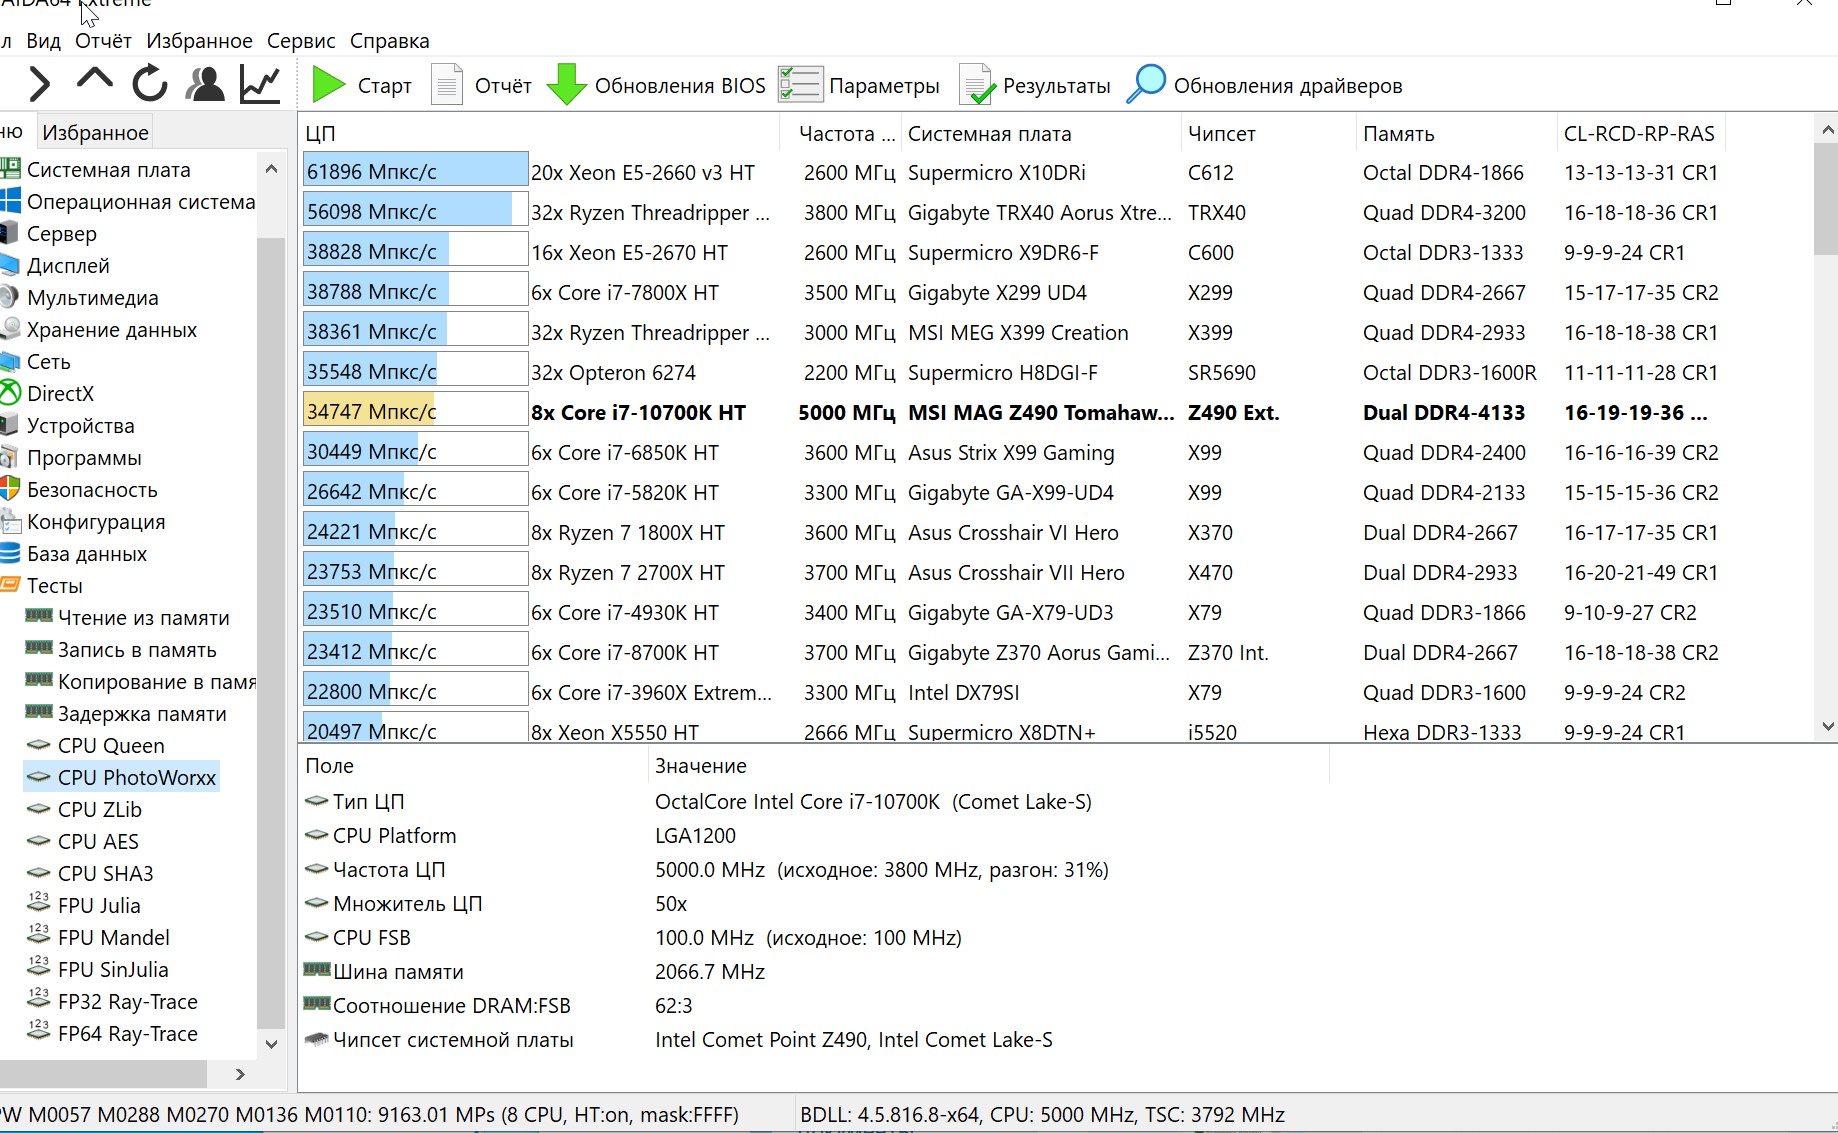Click the Refresh circular arrow icon

tap(150, 84)
